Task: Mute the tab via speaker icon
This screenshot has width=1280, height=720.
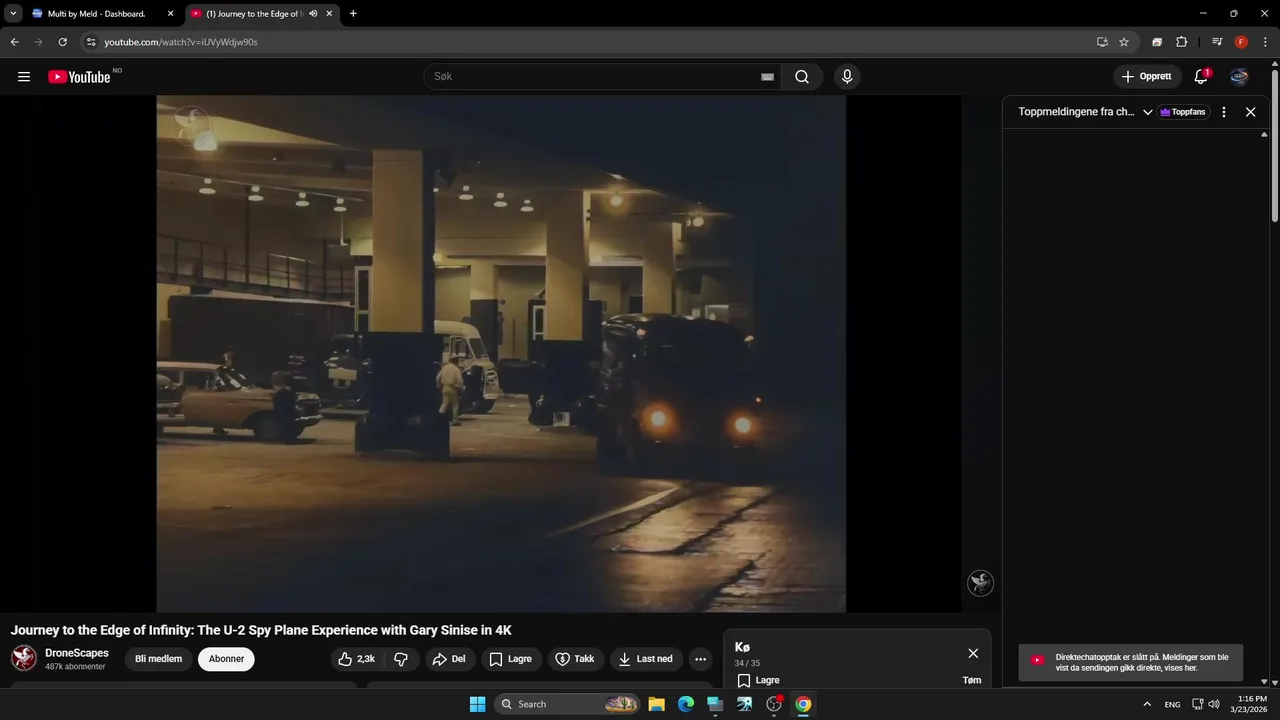Action: tap(313, 14)
